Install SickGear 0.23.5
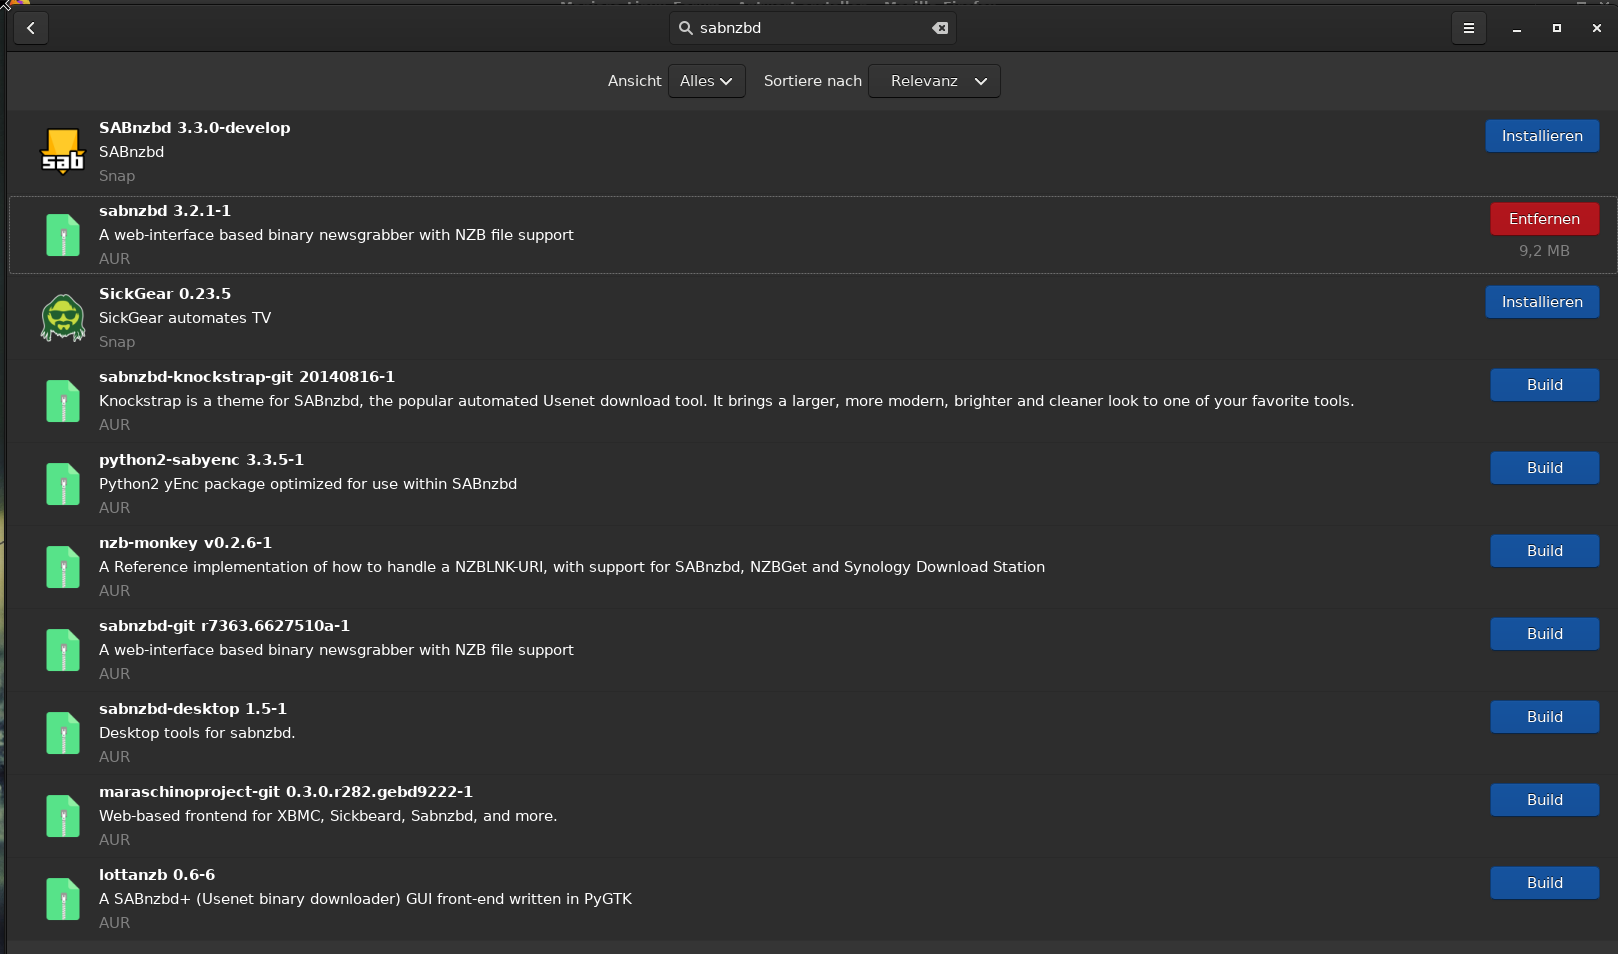The width and height of the screenshot is (1618, 954). click(x=1542, y=301)
